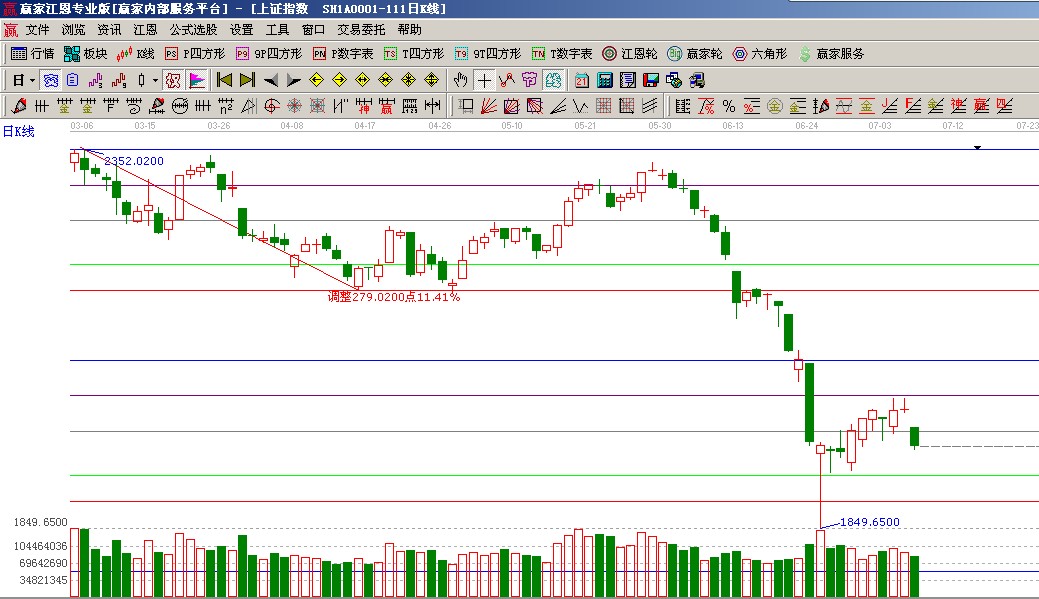Click the 1849.6500 low price label
The image size is (1039, 599).
pyautogui.click(x=868, y=522)
